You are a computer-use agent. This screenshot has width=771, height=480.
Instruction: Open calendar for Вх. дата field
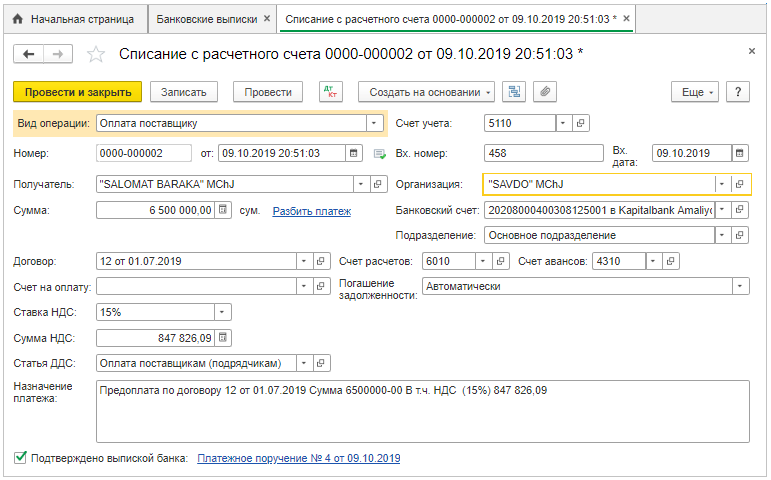pyautogui.click(x=739, y=153)
